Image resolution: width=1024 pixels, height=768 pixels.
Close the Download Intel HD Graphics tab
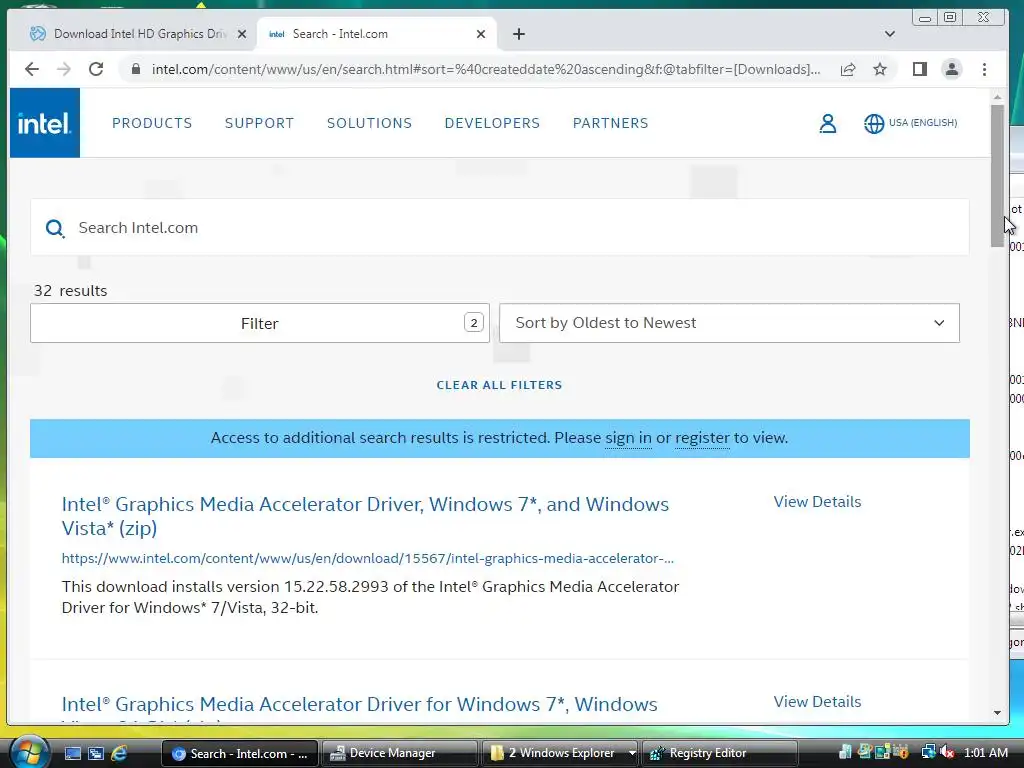click(242, 34)
